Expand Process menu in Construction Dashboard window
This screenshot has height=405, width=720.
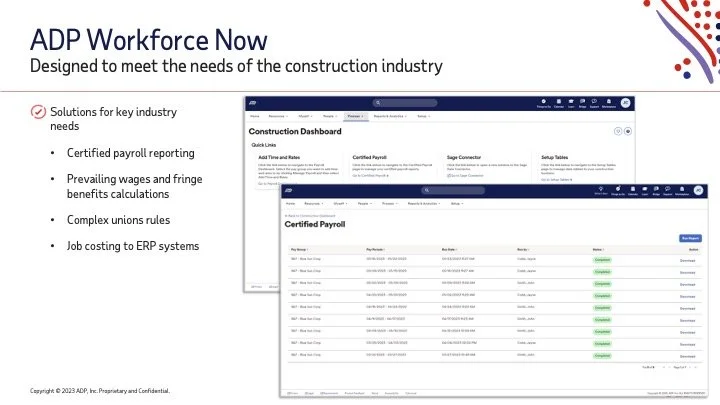tap(355, 116)
